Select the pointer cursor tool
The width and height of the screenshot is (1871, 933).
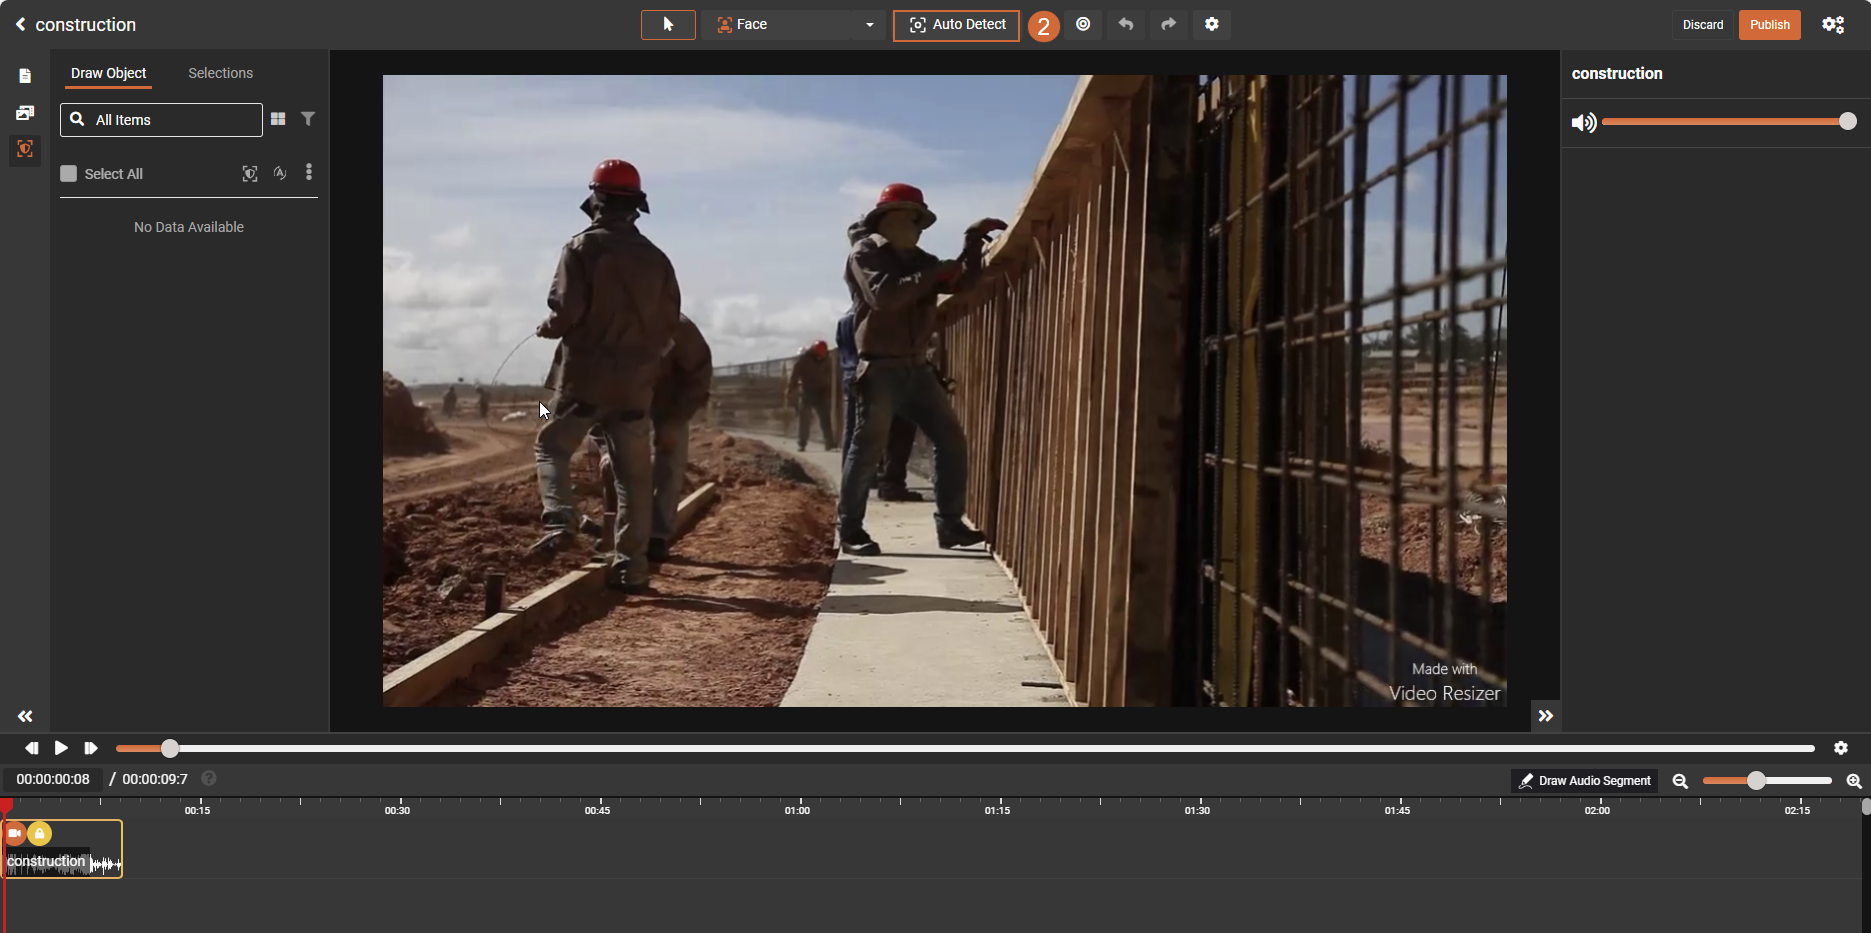pos(667,25)
